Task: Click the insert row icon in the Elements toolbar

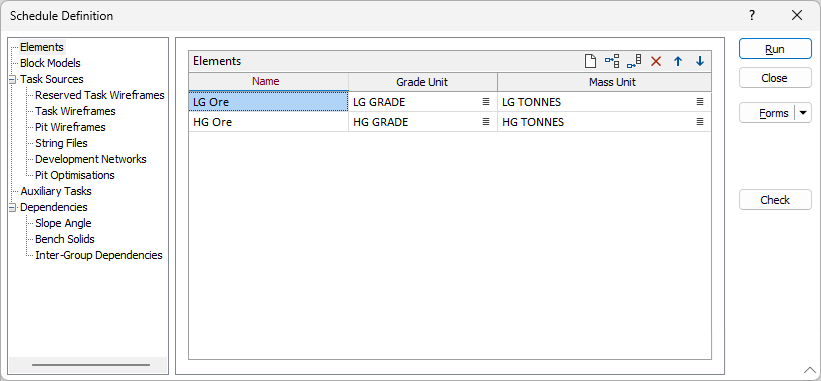Action: tap(612, 61)
